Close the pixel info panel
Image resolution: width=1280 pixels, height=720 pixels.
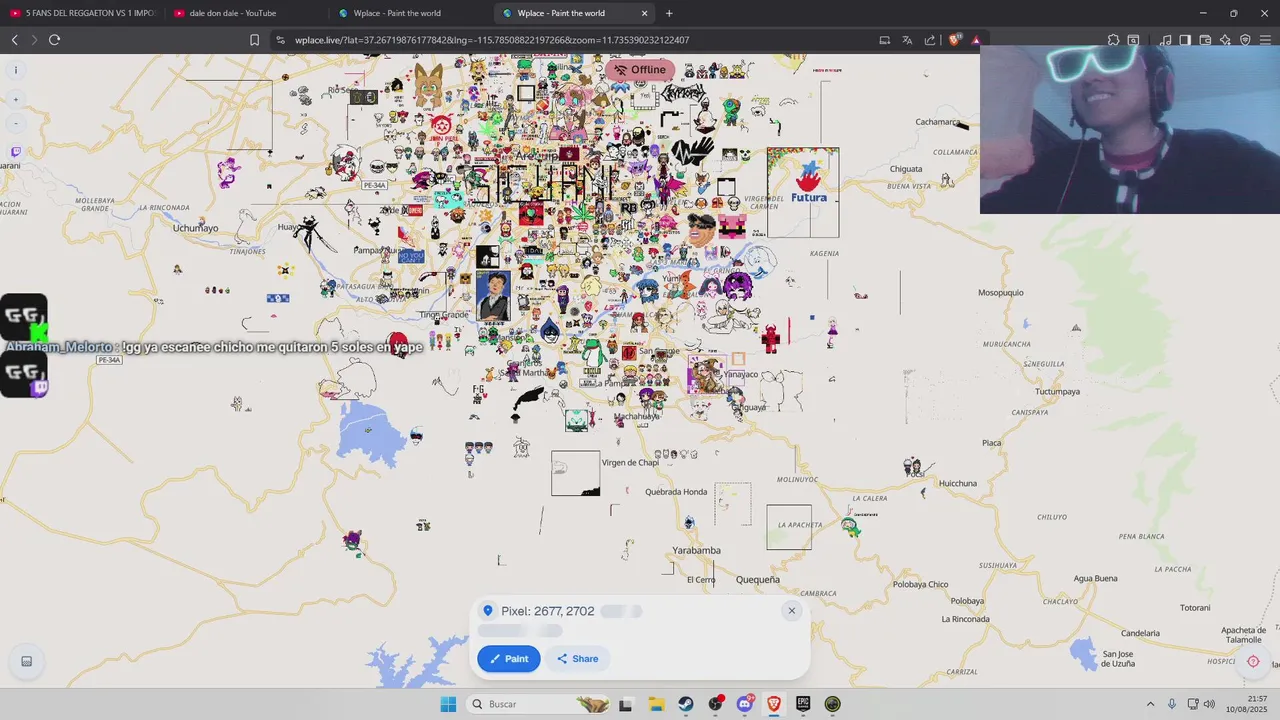(792, 611)
